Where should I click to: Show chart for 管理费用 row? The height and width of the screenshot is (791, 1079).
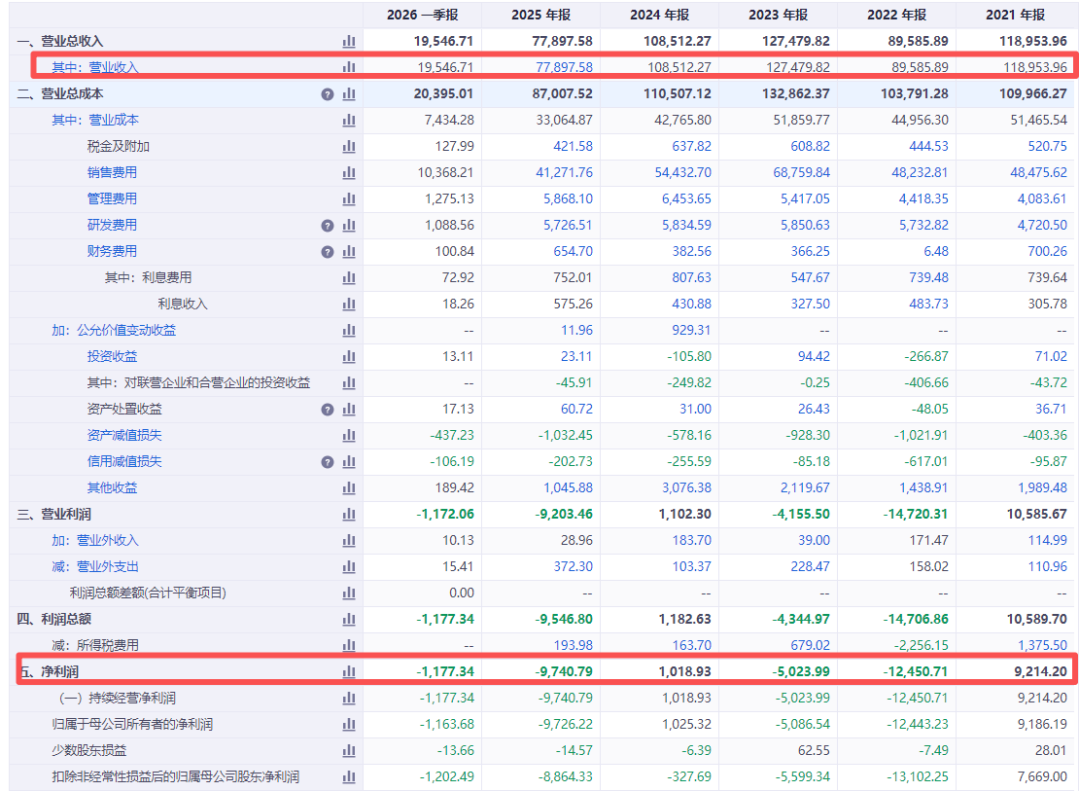(349, 199)
